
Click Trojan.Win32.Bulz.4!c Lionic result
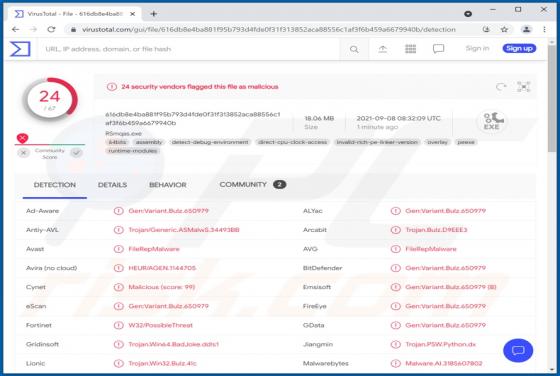pyautogui.click(x=162, y=364)
